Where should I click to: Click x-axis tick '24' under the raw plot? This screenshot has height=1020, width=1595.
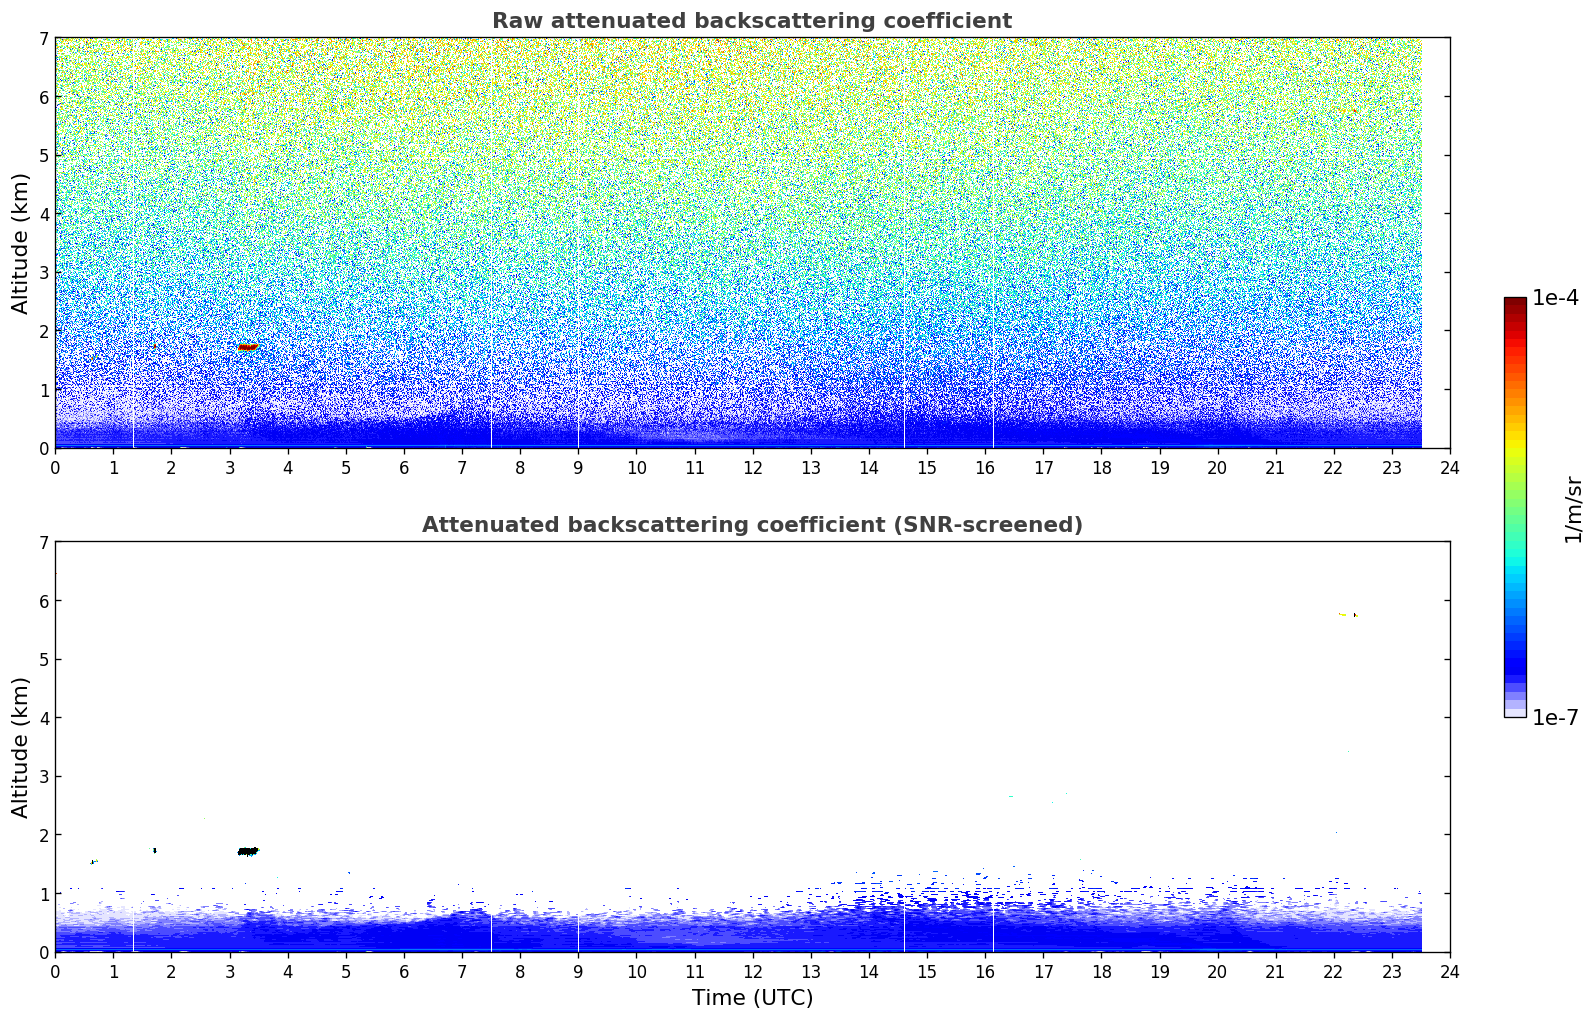[1450, 468]
